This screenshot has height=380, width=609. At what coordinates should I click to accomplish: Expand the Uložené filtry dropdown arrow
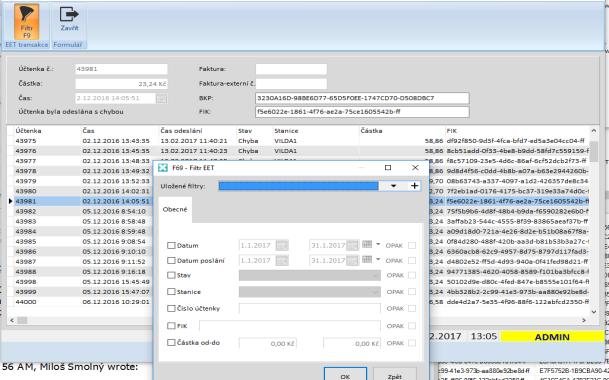pos(393,186)
